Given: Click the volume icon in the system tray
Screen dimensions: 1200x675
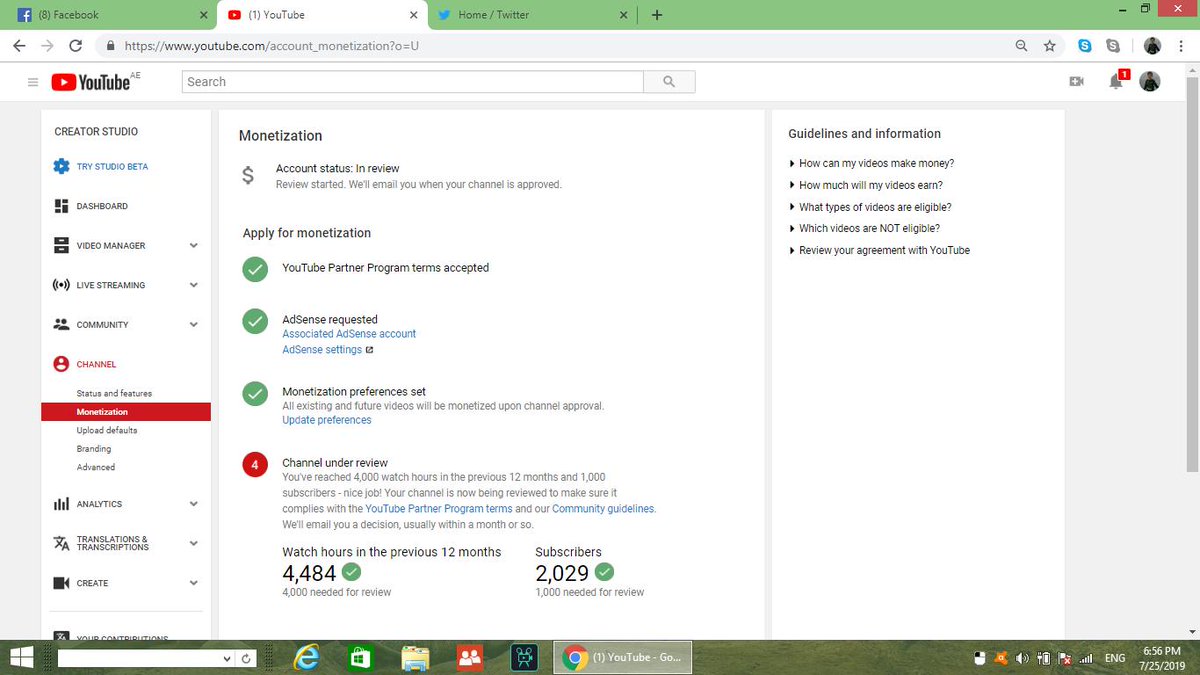Looking at the screenshot, I should tap(1022, 659).
